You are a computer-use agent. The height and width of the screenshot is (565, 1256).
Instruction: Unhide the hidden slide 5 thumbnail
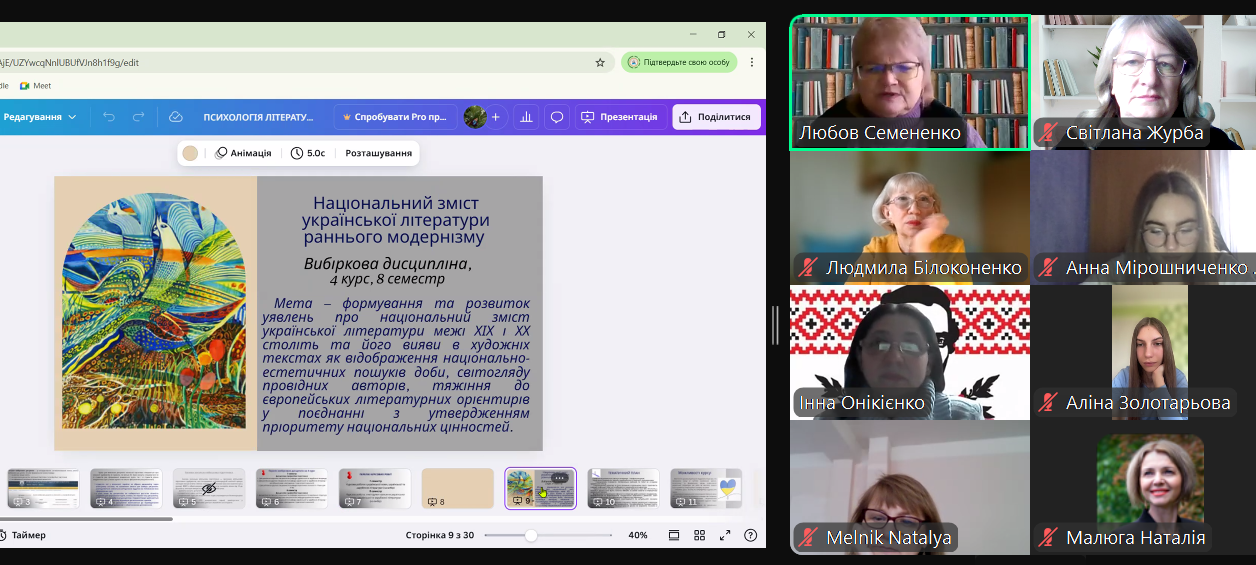click(x=209, y=488)
